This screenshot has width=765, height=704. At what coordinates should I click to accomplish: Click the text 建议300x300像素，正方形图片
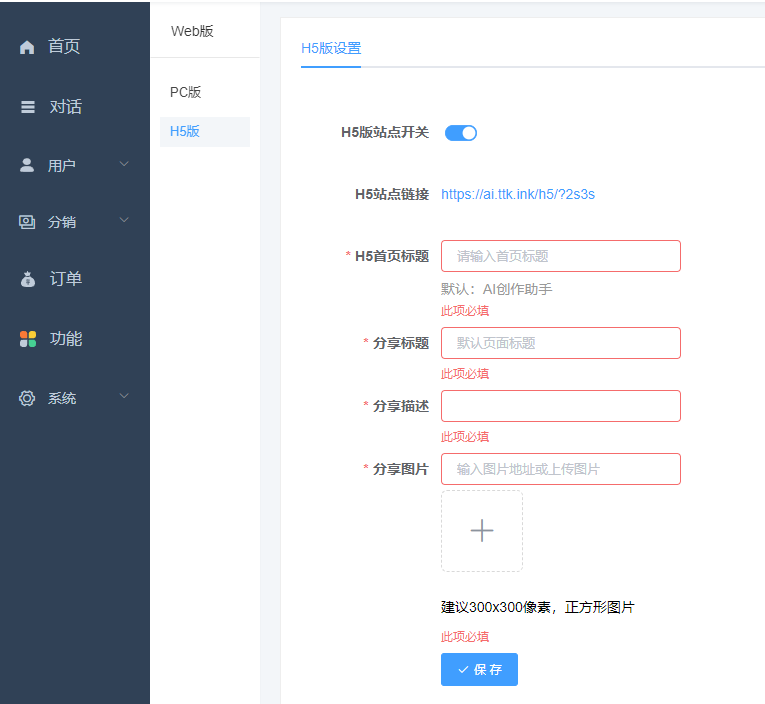click(x=538, y=607)
